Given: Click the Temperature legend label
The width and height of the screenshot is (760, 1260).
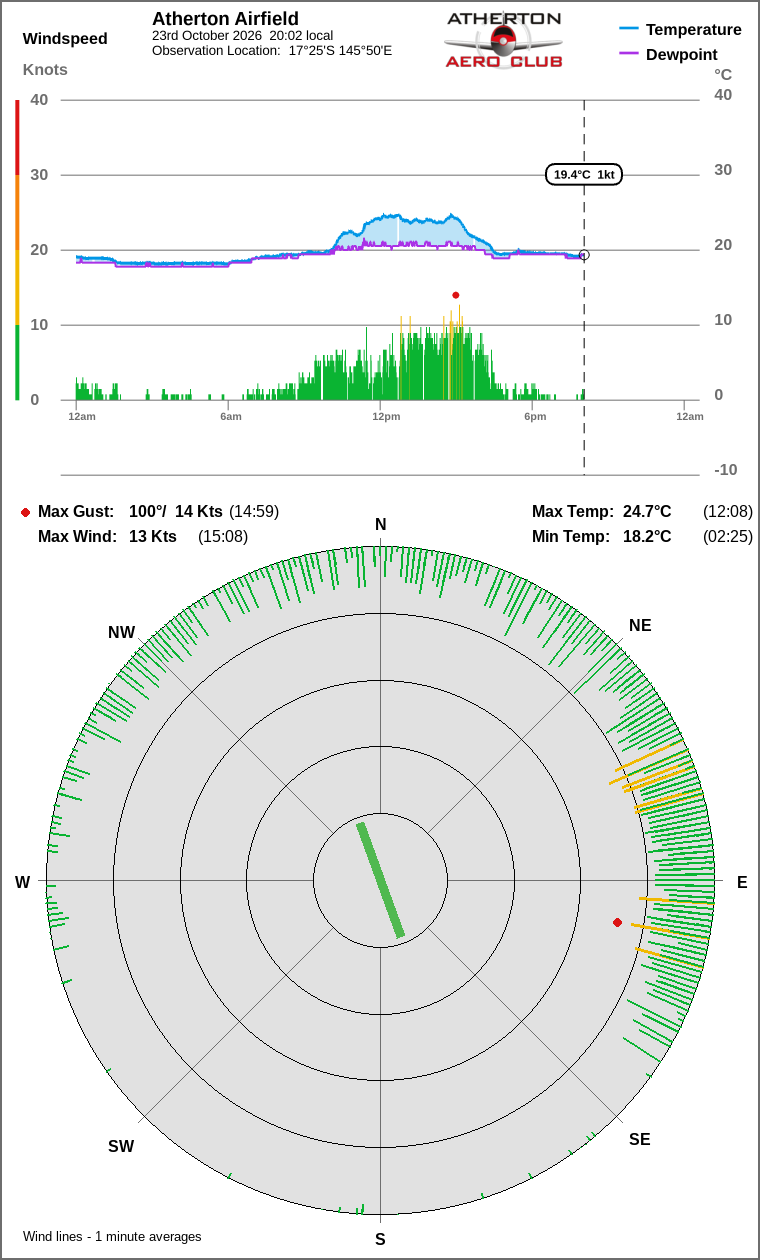Looking at the screenshot, I should (694, 29).
